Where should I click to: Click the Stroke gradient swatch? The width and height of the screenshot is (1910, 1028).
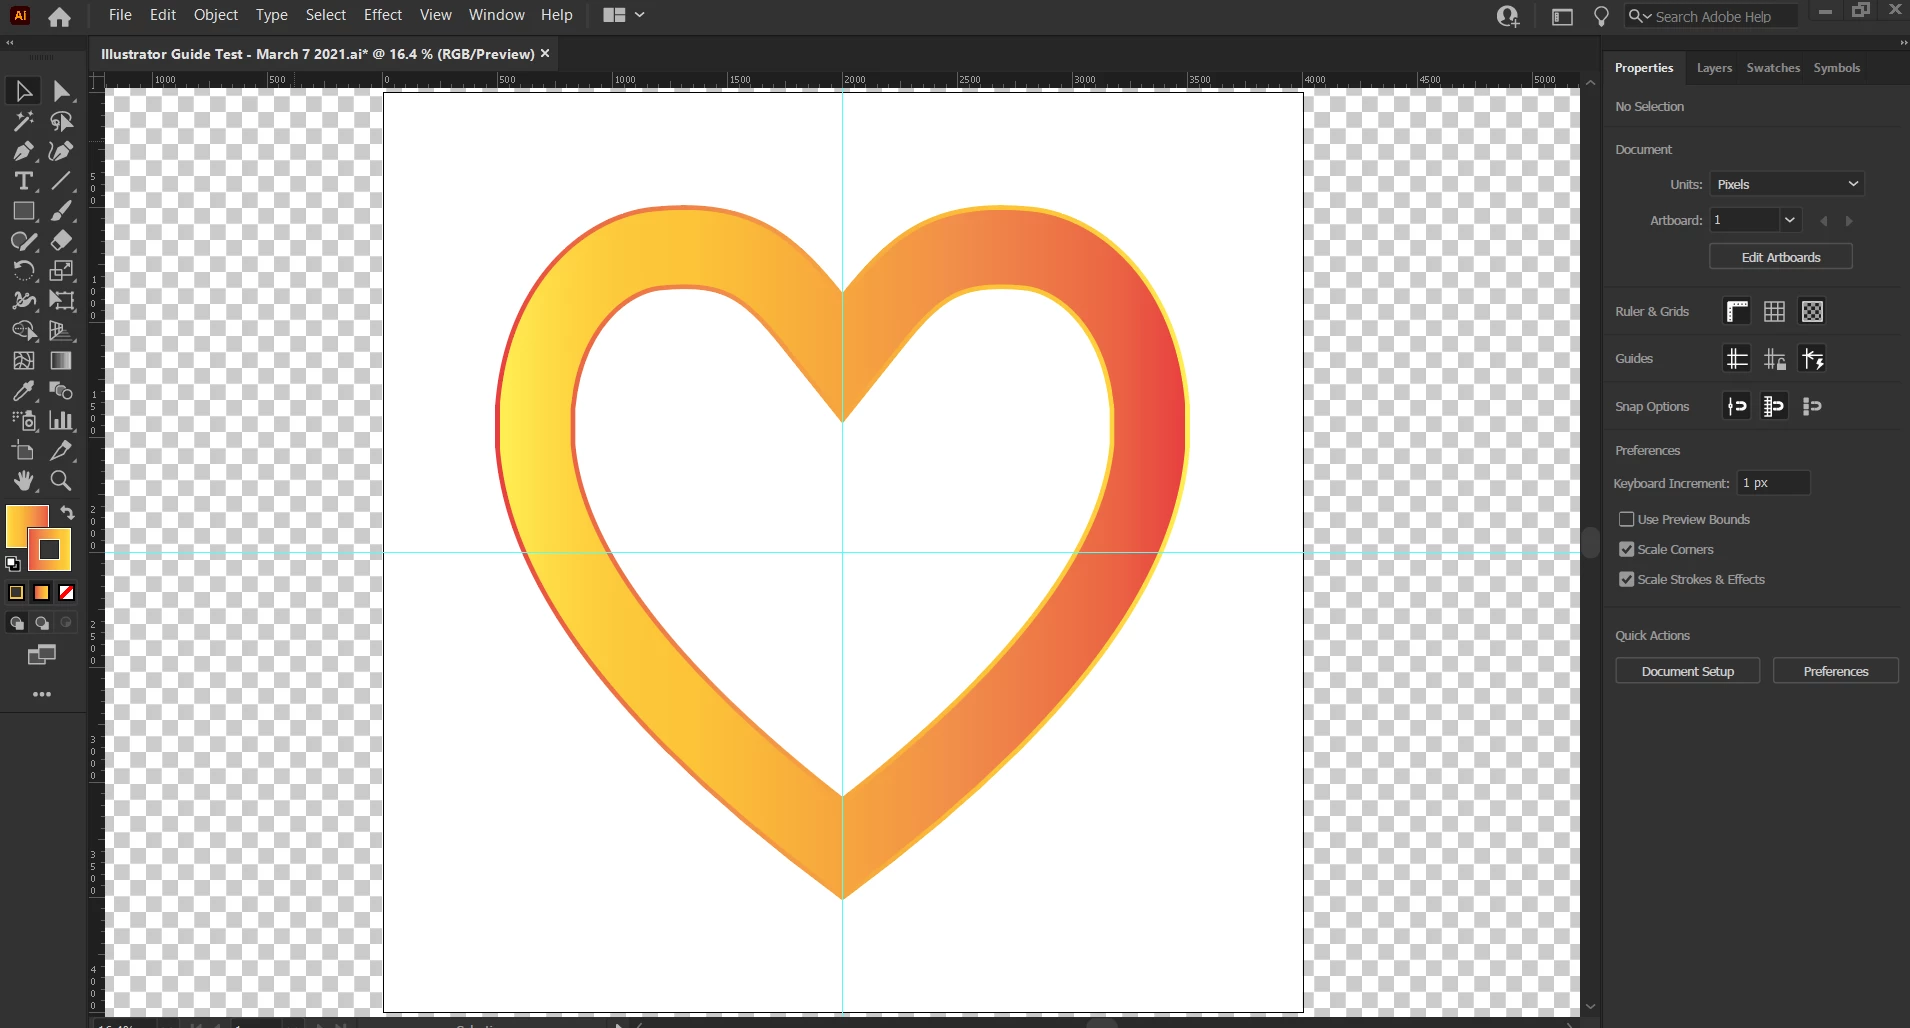50,550
